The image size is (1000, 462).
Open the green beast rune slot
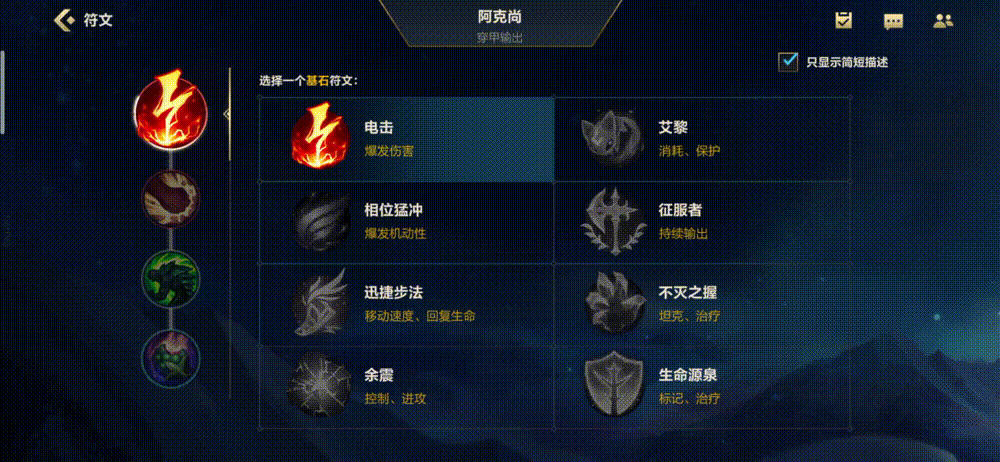[x=171, y=279]
